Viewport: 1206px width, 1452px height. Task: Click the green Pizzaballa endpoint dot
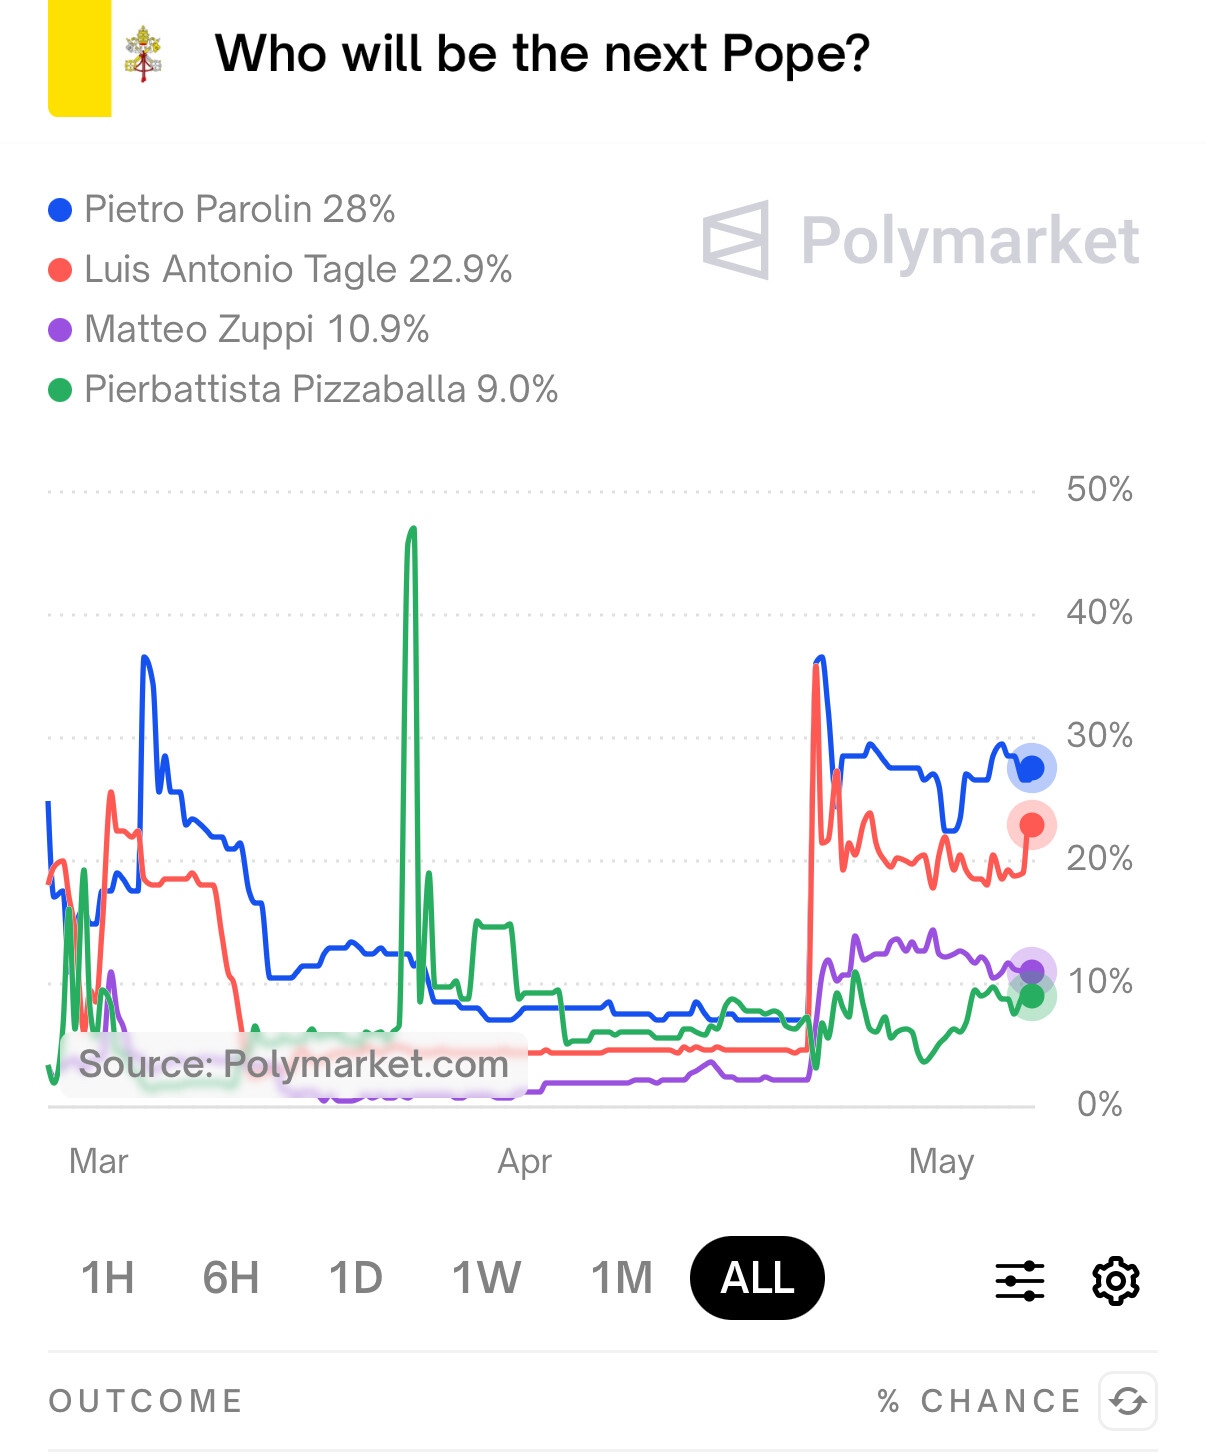(x=1032, y=996)
